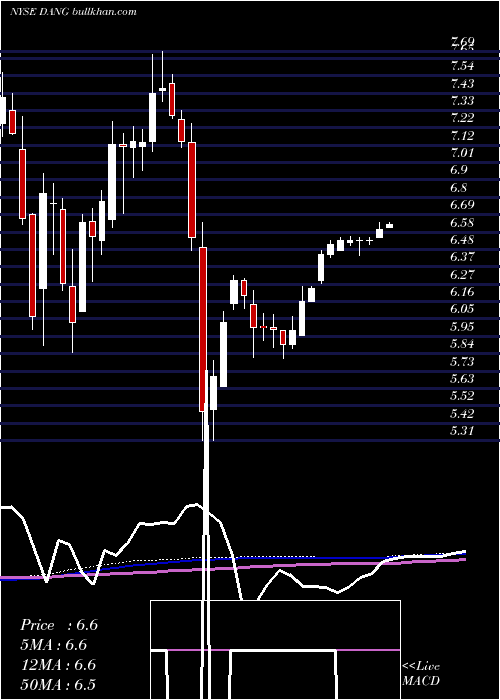Click the 5.73 price axis label
The height and width of the screenshot is (700, 500).
coord(462,362)
